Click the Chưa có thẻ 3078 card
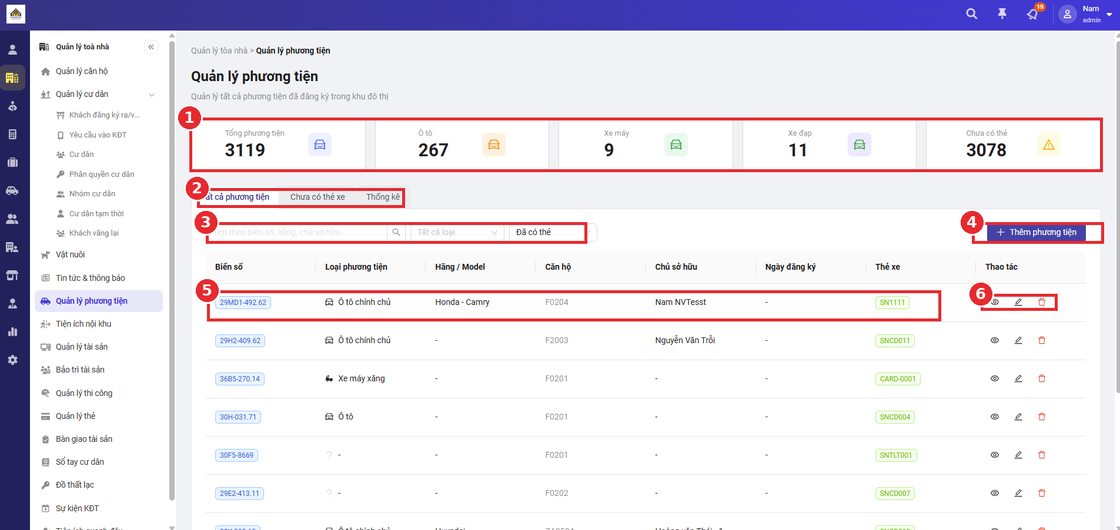This screenshot has width=1120, height=530. click(x=1013, y=144)
